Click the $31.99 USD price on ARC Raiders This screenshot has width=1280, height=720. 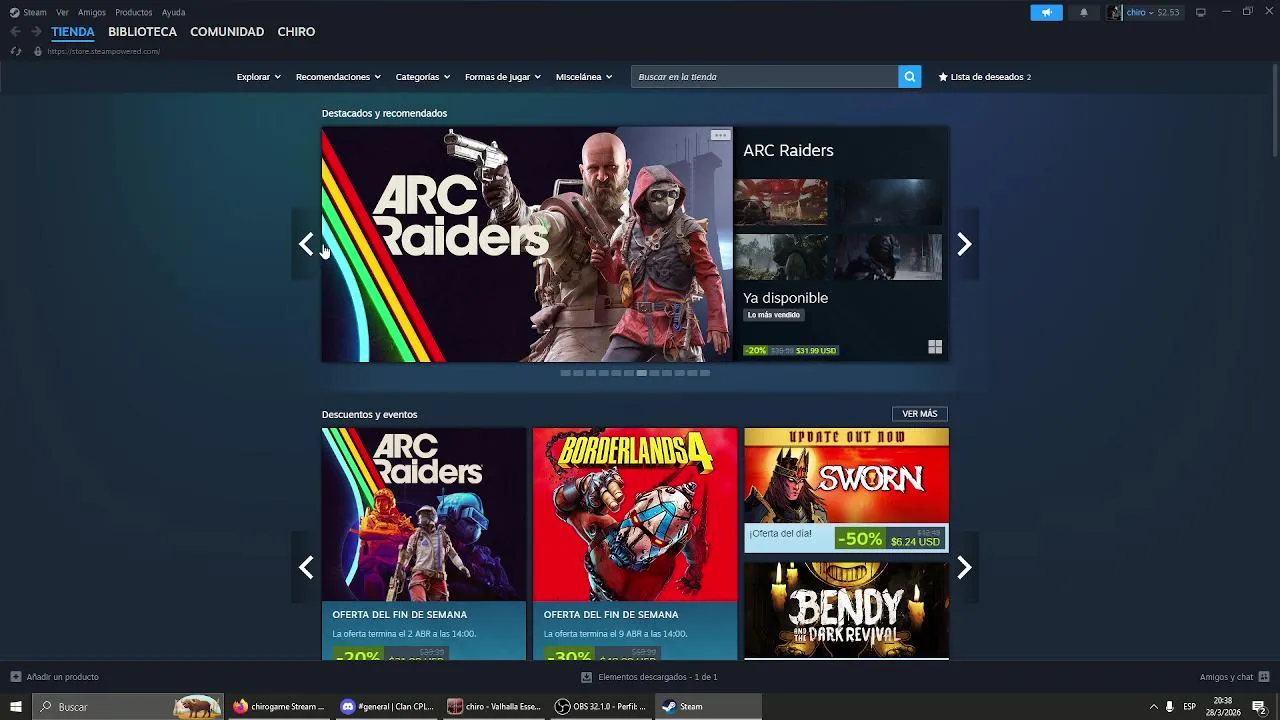(816, 351)
